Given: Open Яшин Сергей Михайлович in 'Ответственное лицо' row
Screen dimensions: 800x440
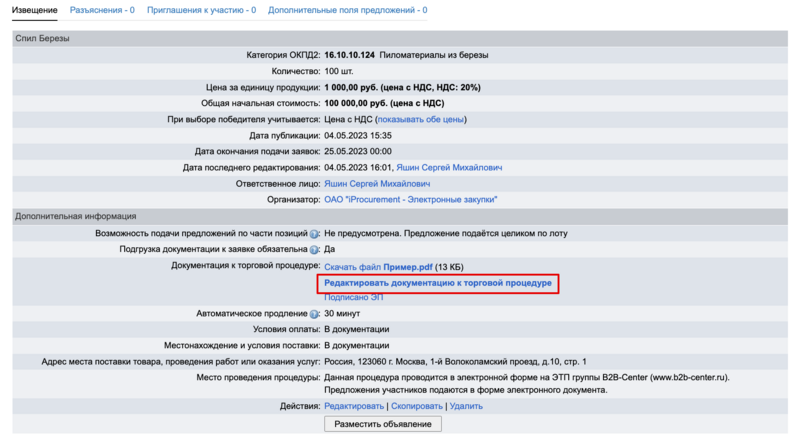Looking at the screenshot, I should click(377, 184).
